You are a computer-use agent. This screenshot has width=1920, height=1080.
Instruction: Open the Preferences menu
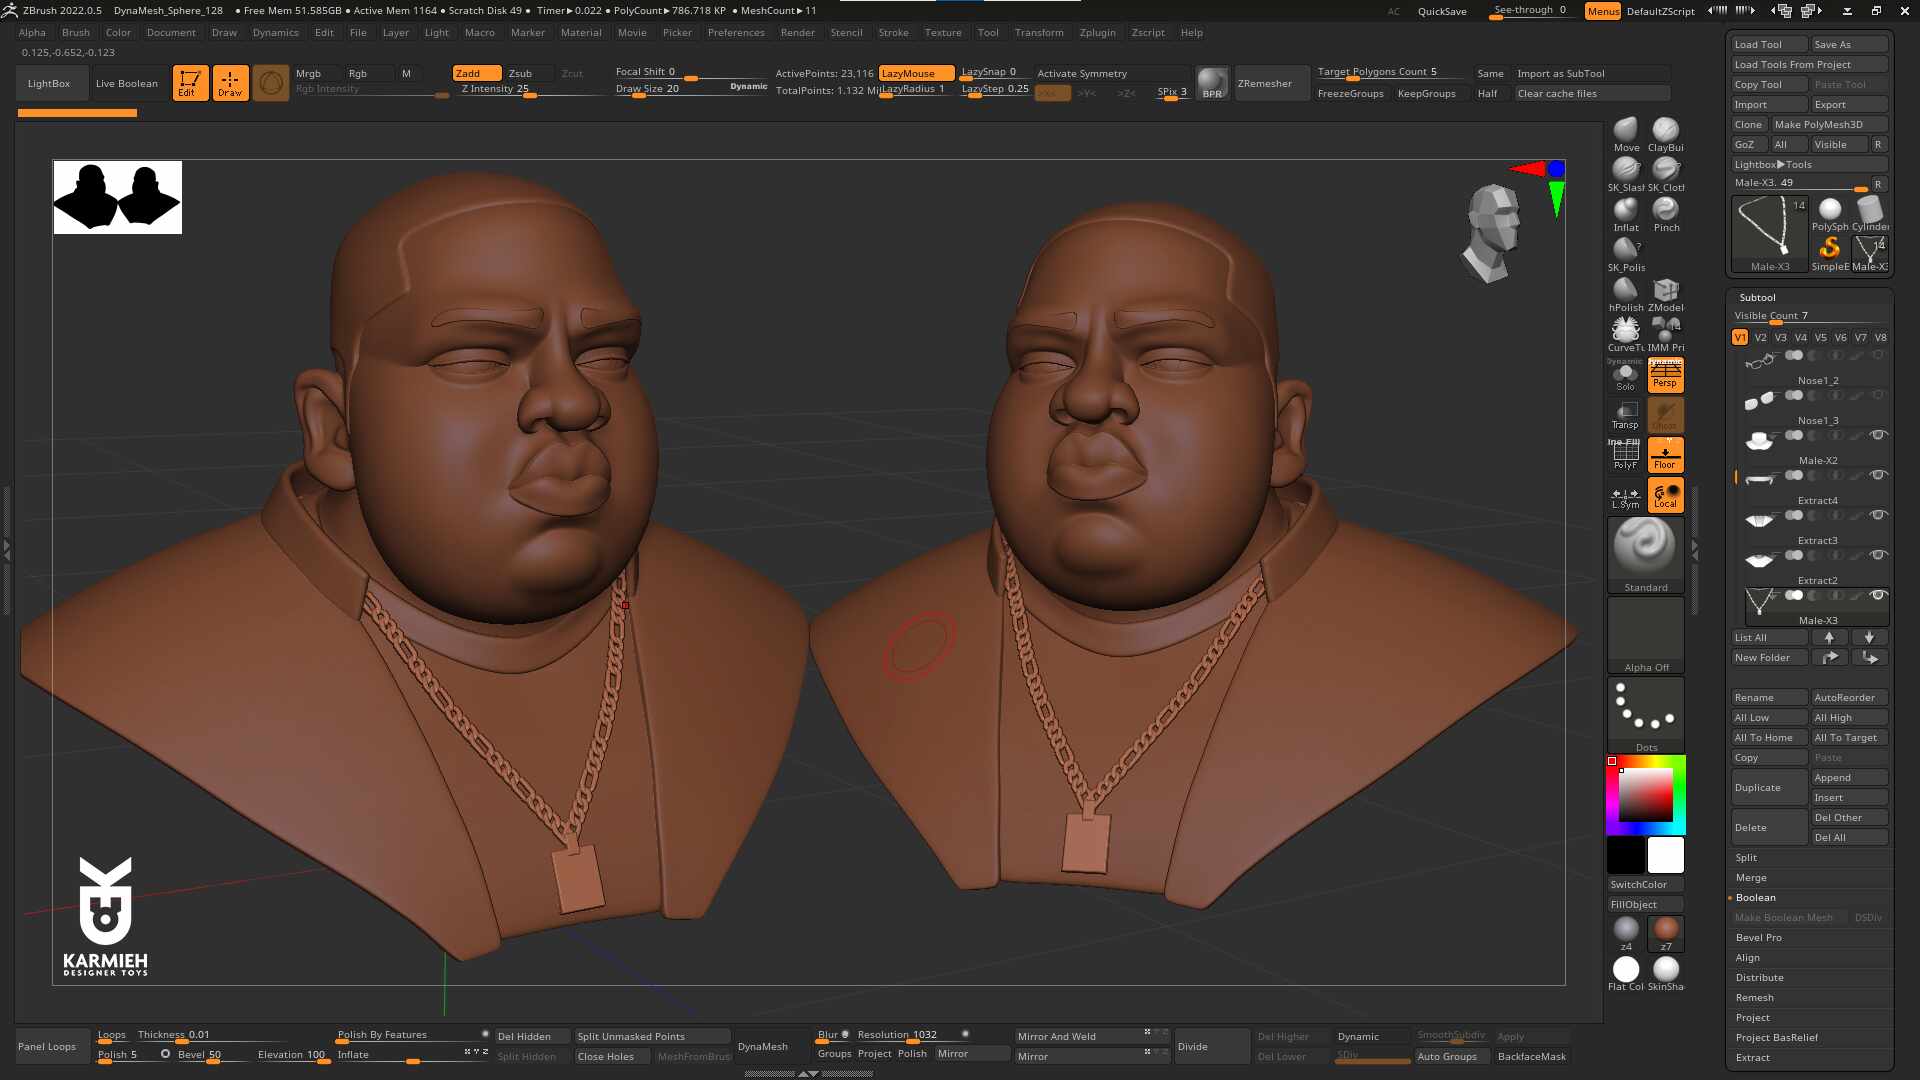[x=736, y=32]
